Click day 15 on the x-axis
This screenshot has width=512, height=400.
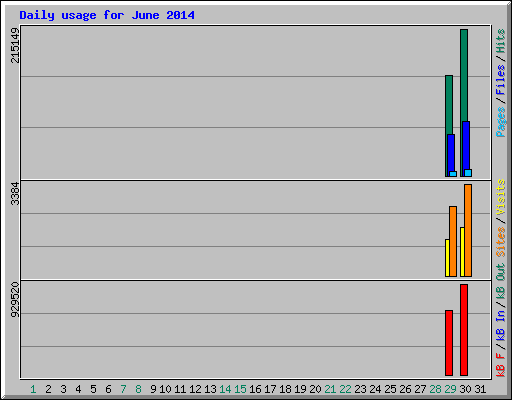[x=240, y=389]
